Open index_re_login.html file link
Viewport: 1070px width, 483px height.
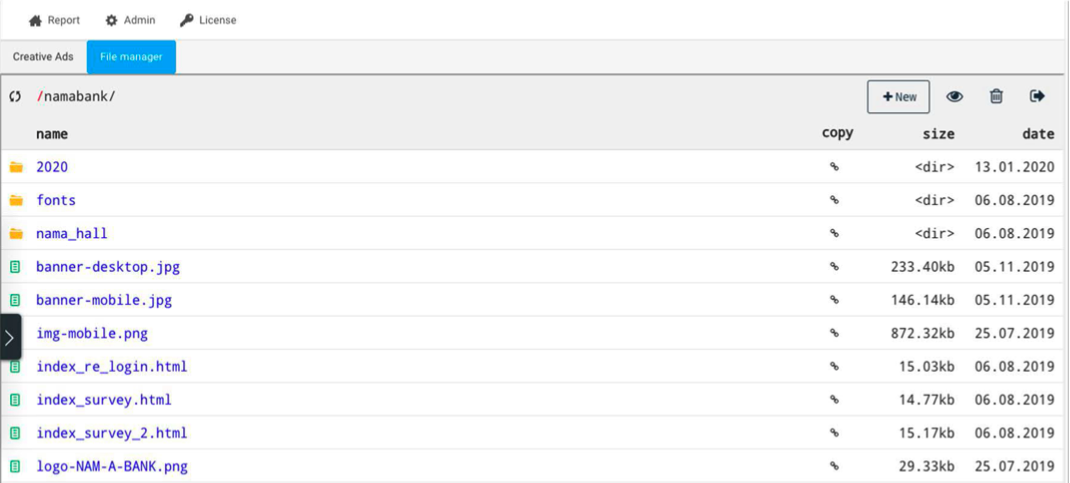[111, 367]
